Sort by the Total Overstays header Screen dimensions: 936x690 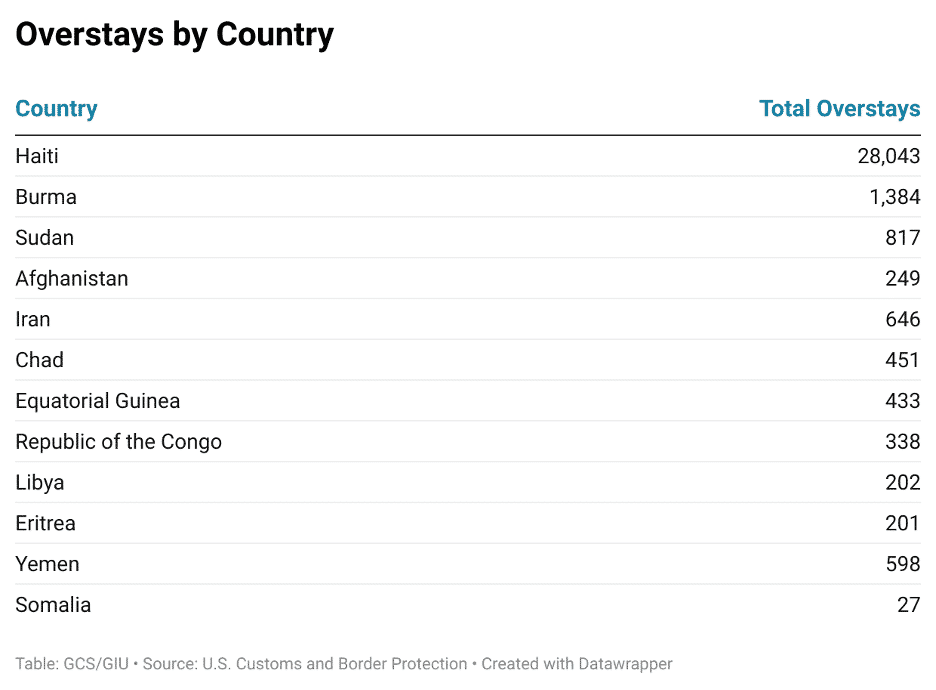click(839, 109)
